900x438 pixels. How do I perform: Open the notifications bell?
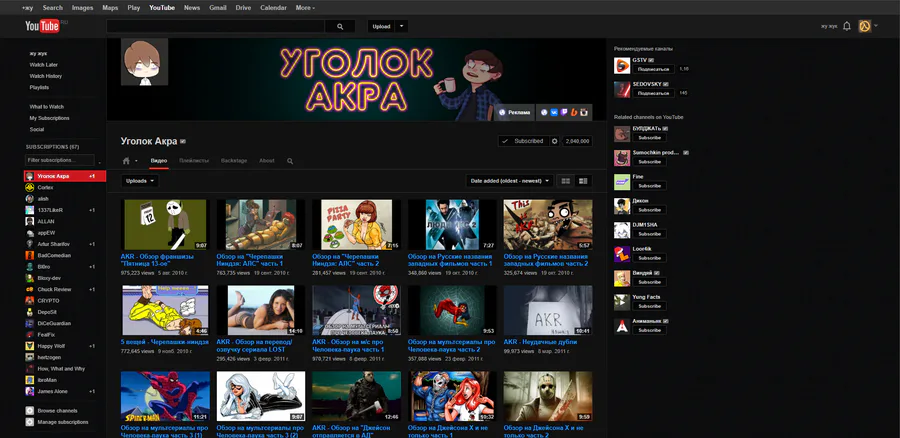[x=847, y=26]
